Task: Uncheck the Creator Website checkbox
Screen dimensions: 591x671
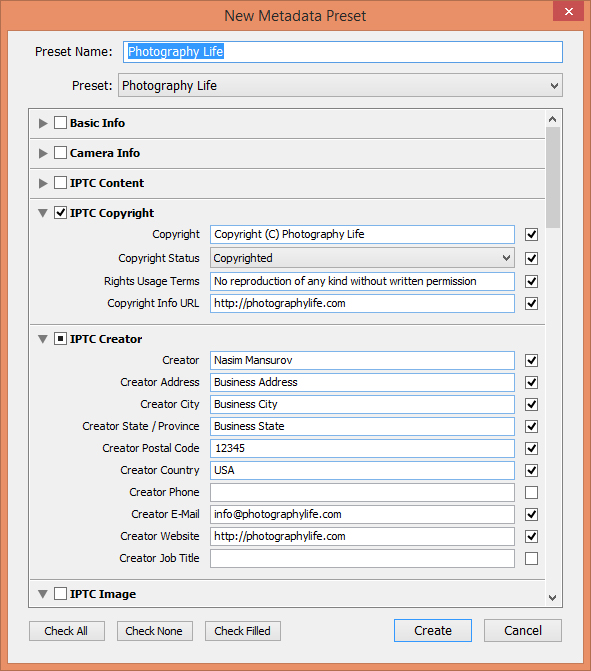Action: (532, 536)
